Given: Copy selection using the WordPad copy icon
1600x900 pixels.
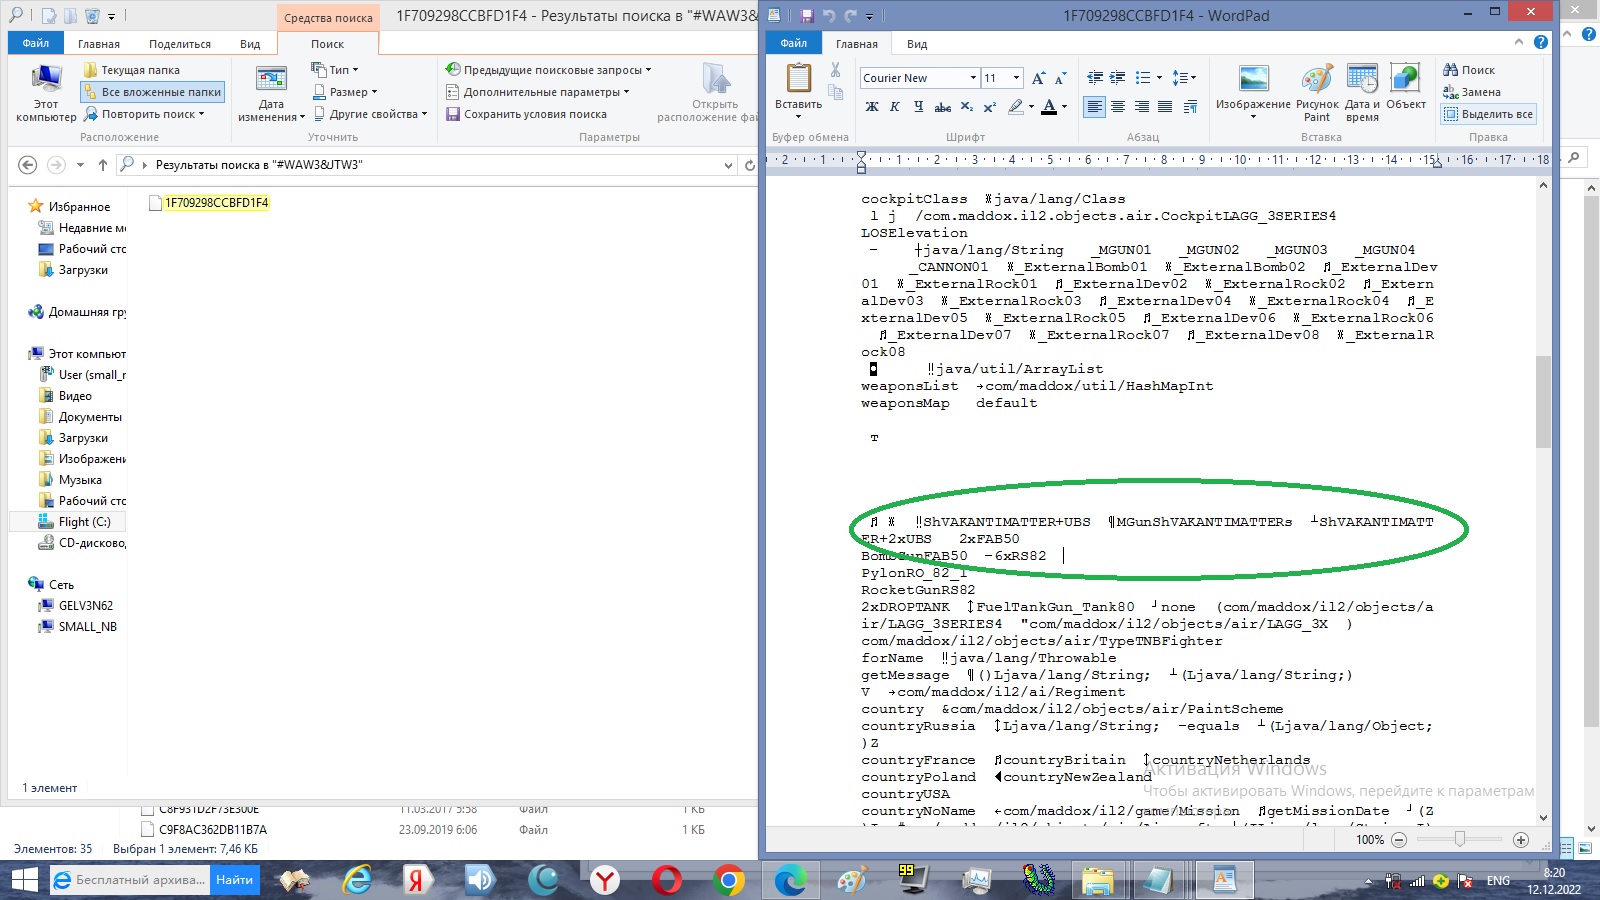Looking at the screenshot, I should [x=835, y=92].
